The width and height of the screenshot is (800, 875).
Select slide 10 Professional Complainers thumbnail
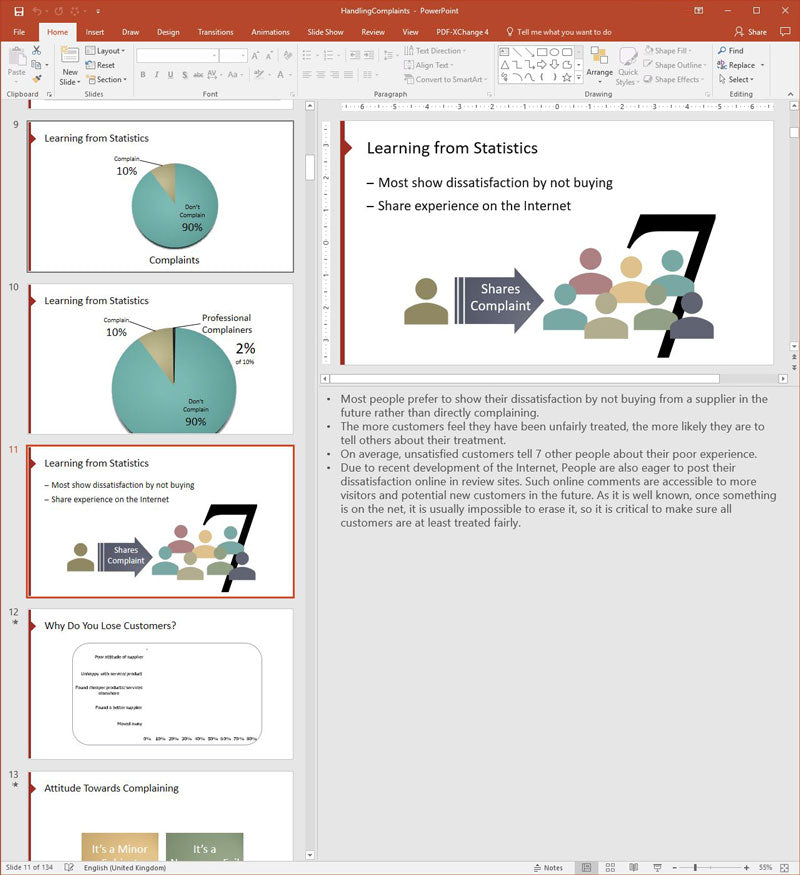tap(161, 359)
